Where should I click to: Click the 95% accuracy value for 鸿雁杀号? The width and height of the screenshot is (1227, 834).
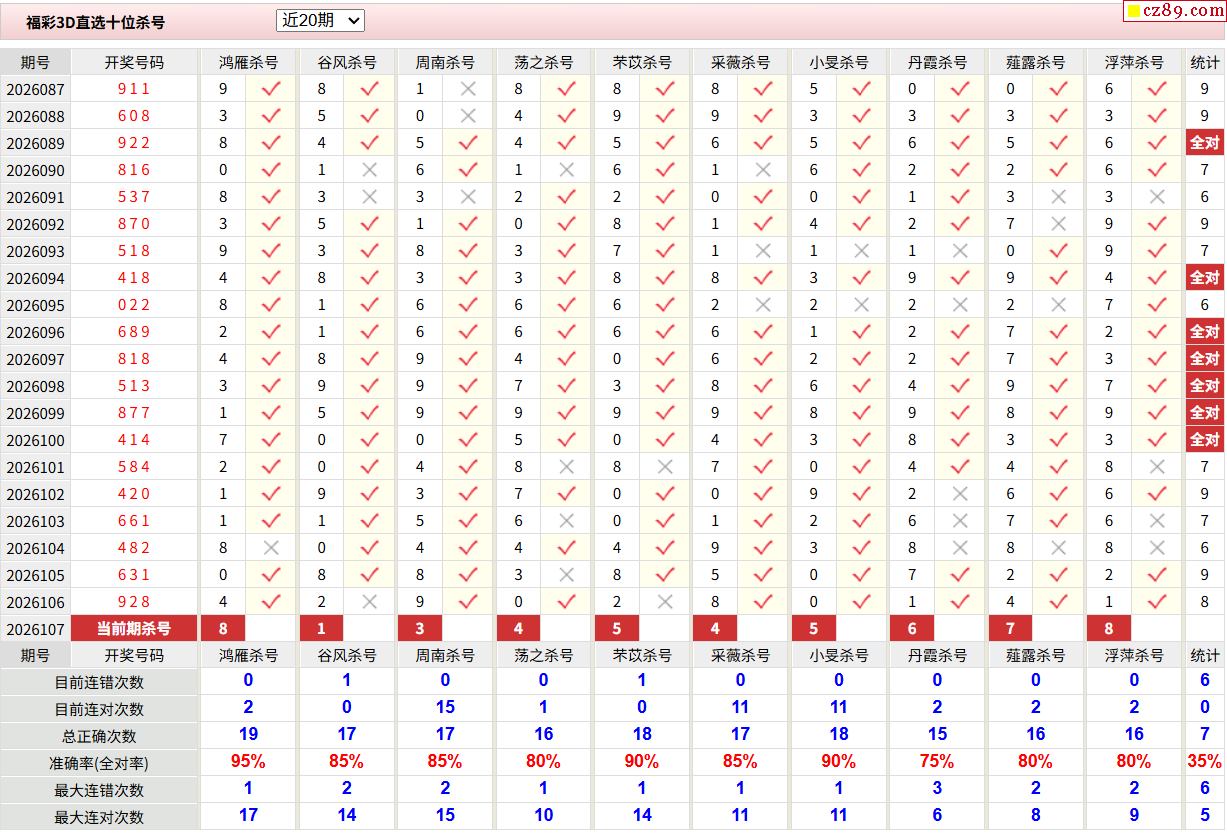click(x=248, y=762)
